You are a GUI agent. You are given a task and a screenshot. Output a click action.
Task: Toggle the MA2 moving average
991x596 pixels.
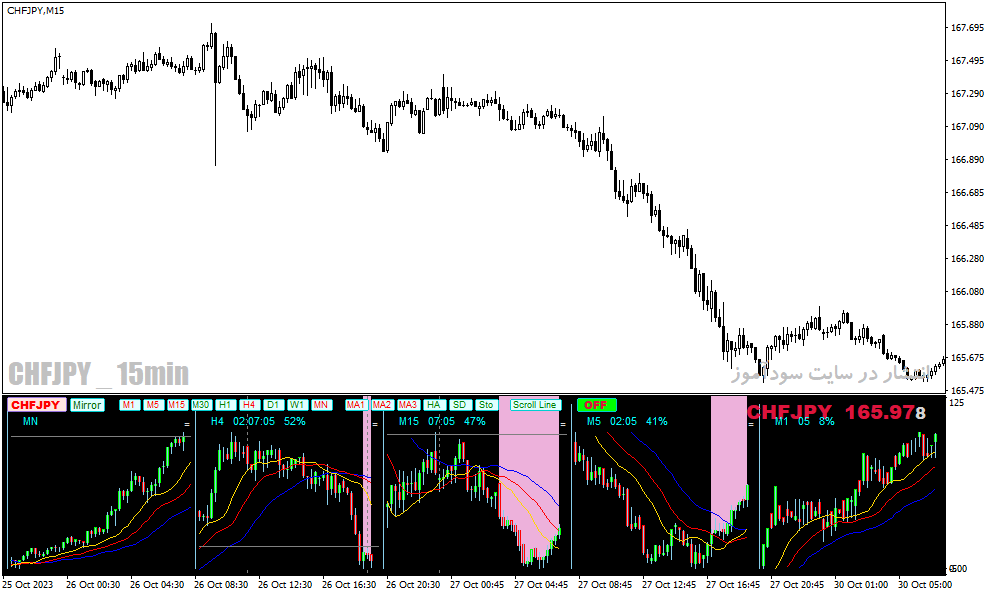382,405
